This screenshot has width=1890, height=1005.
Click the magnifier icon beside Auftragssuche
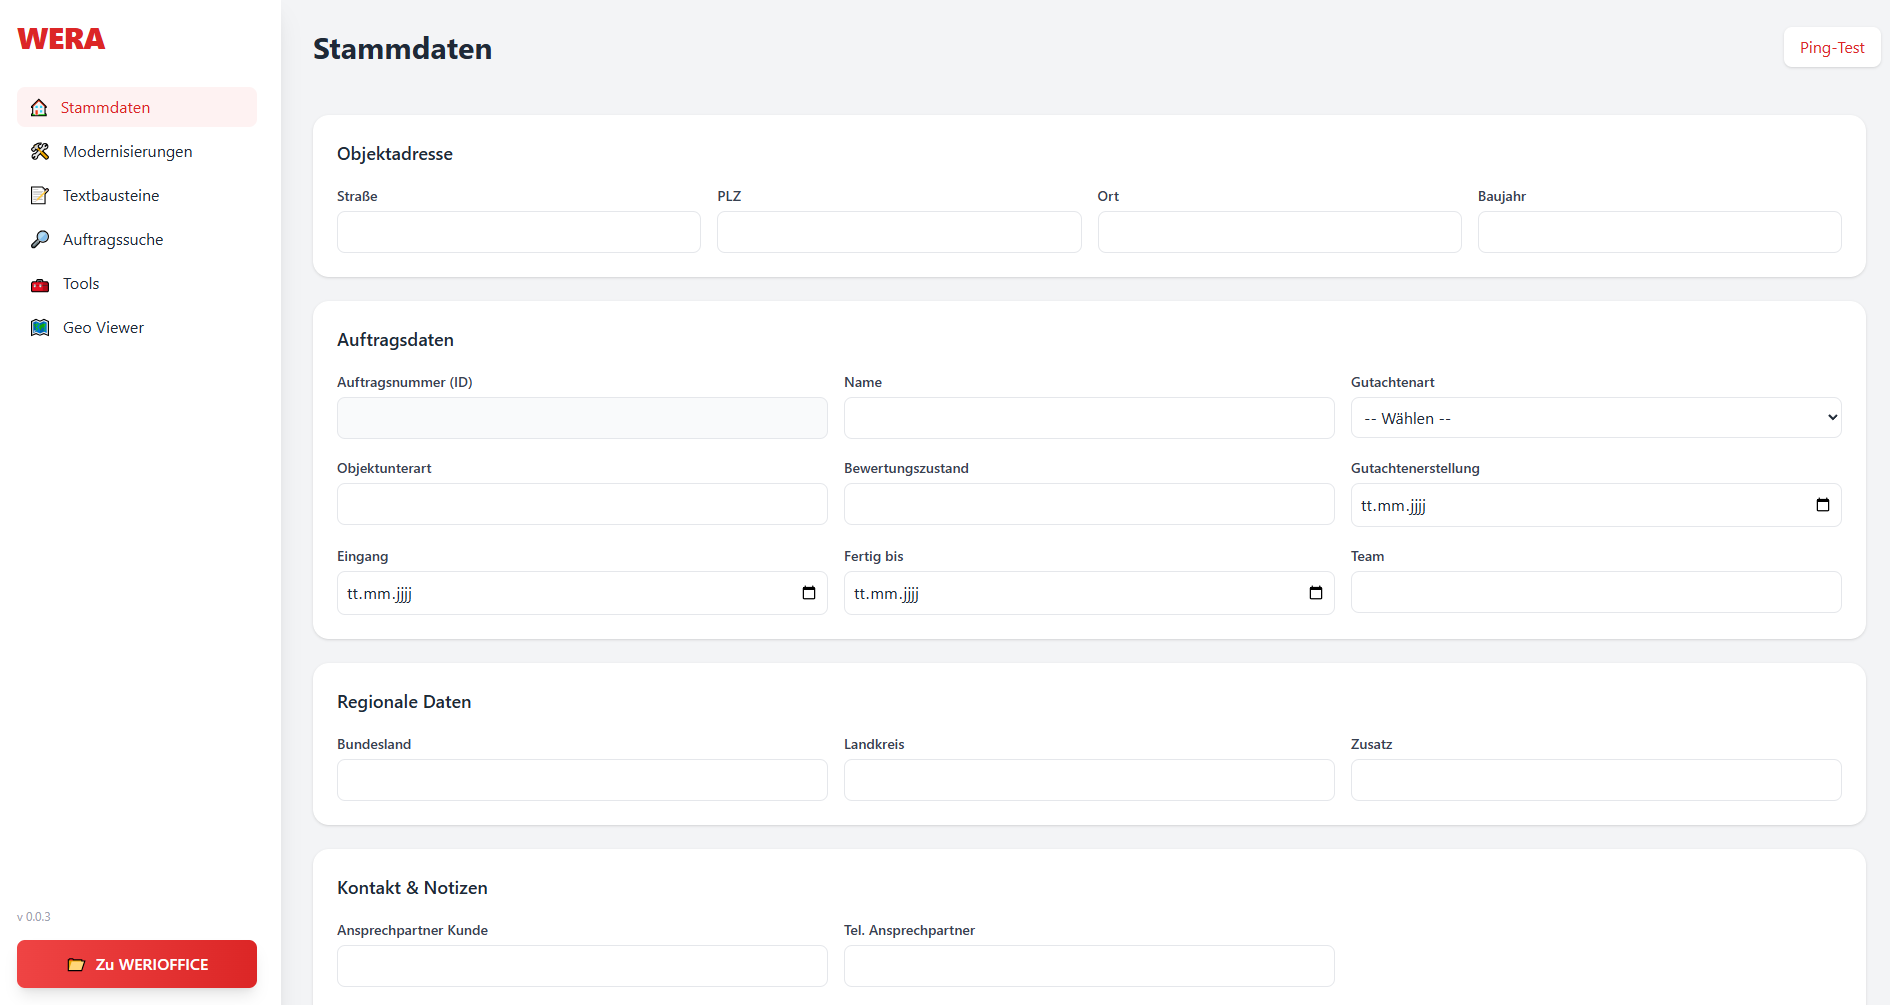click(40, 240)
